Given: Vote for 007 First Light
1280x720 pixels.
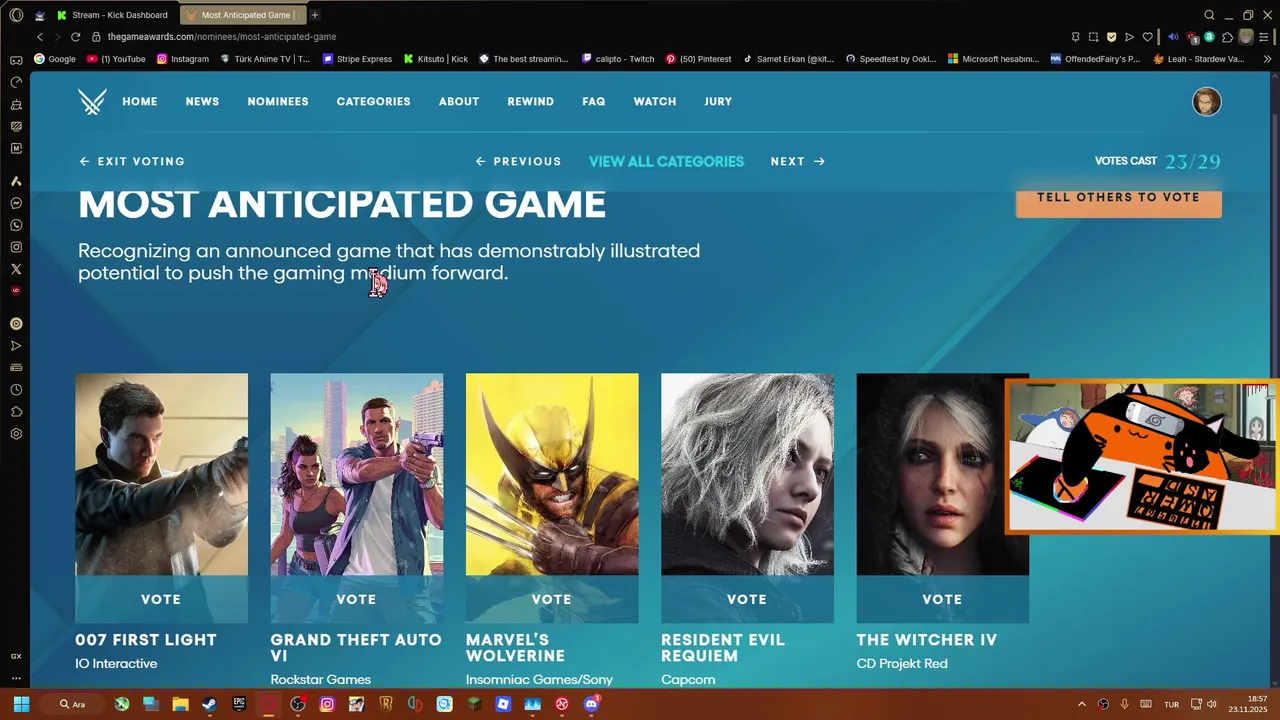Looking at the screenshot, I should click(x=161, y=599).
